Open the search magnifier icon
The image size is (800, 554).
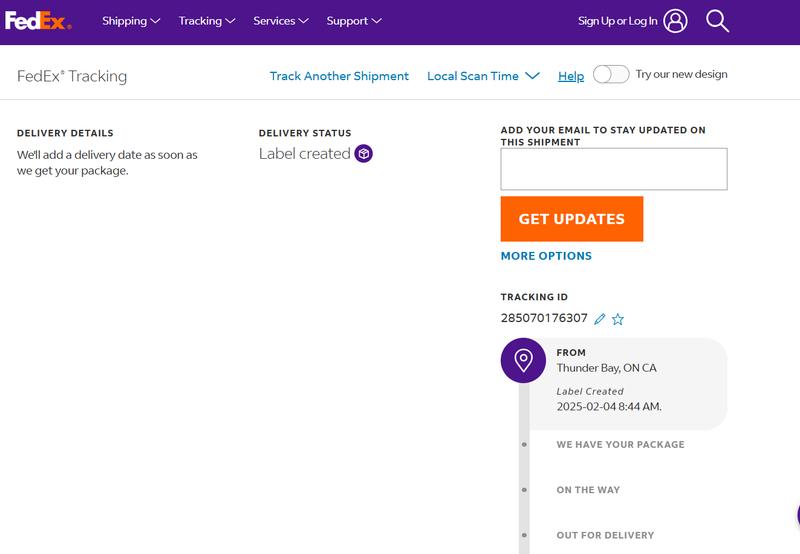coord(717,21)
